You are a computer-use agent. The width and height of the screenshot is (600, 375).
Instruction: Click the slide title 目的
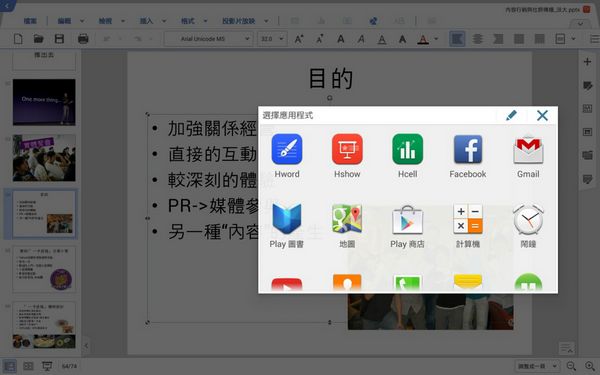tap(330, 78)
